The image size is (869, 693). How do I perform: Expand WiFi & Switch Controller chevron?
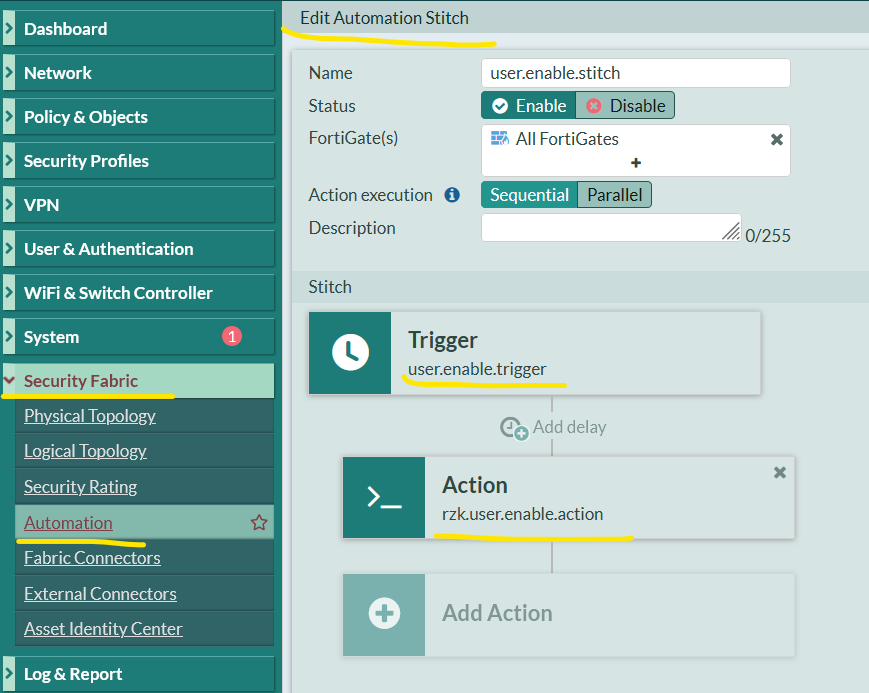[x=9, y=292]
